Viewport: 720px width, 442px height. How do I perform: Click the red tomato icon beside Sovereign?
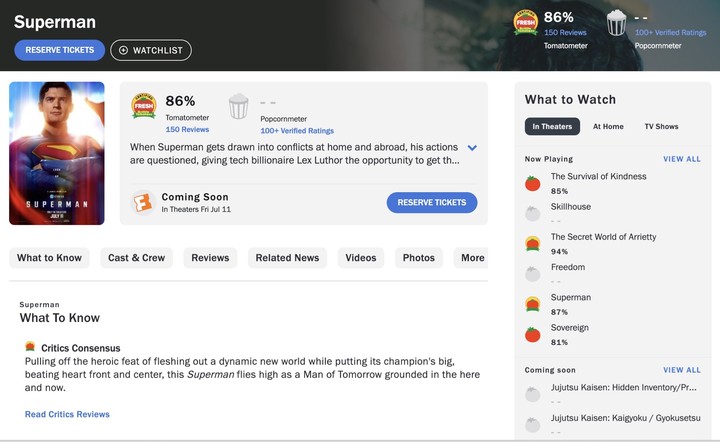[533, 334]
